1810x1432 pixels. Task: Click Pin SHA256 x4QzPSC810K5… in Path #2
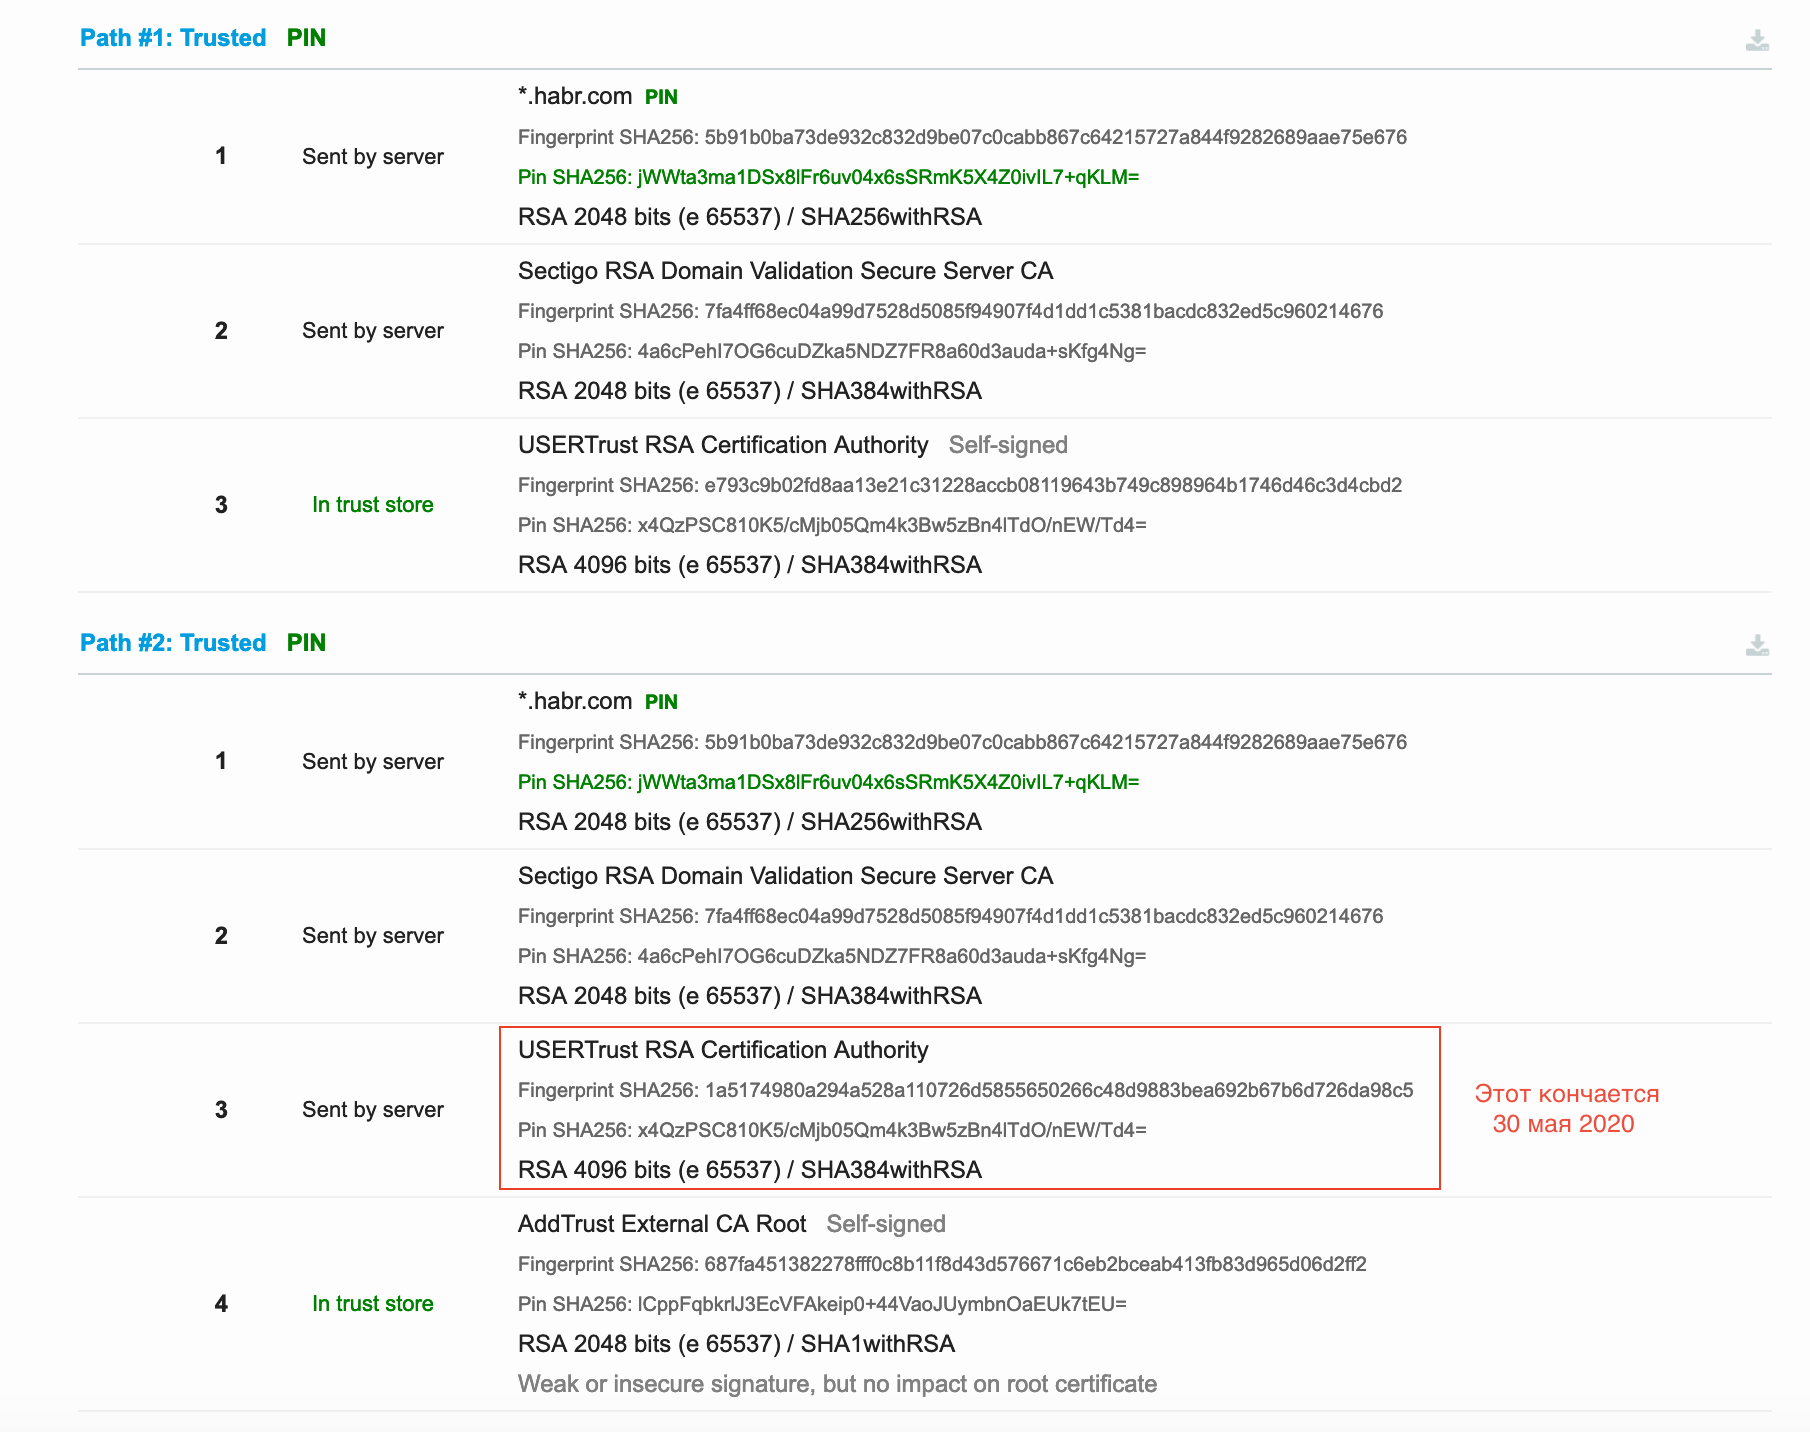832,1130
